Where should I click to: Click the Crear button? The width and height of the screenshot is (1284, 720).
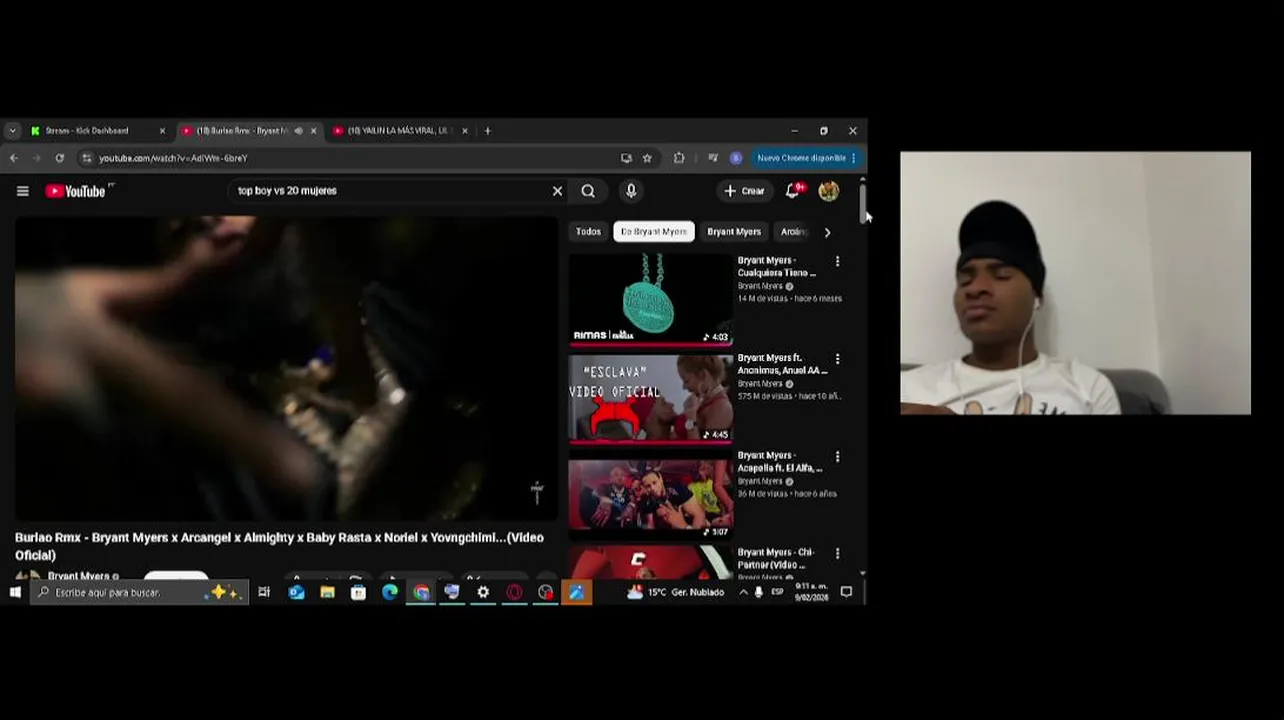pyautogui.click(x=745, y=191)
